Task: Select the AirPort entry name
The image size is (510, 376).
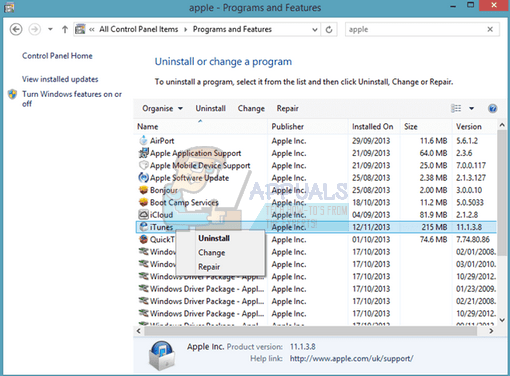Action: click(x=162, y=141)
